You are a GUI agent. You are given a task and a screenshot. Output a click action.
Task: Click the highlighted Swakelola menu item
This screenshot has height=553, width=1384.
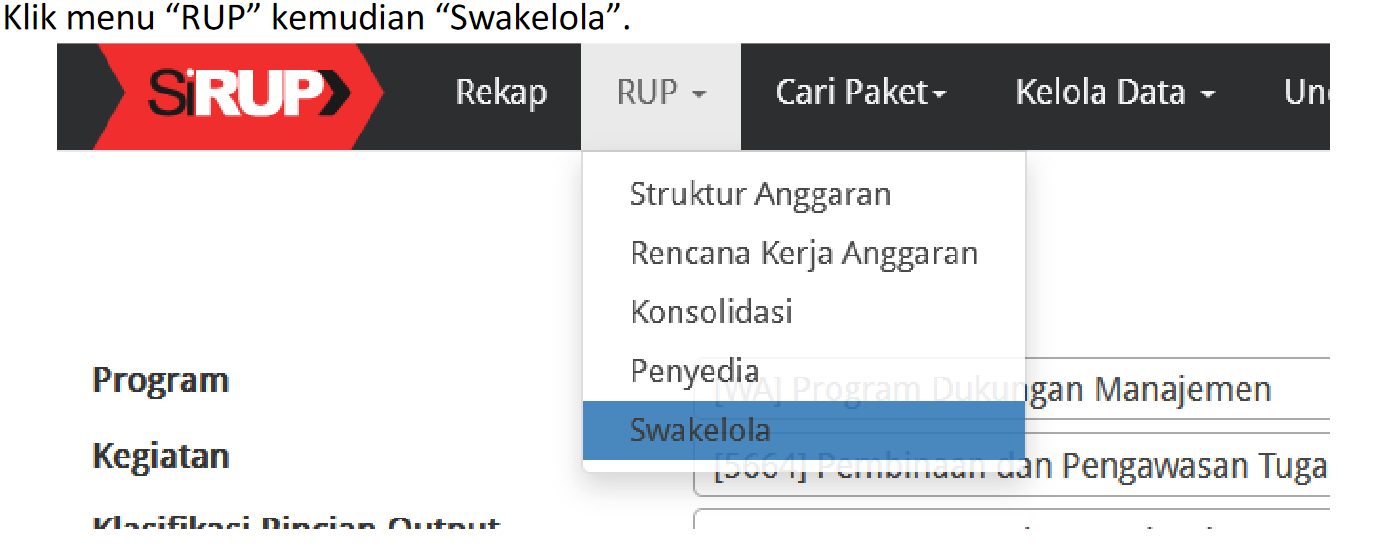[700, 431]
